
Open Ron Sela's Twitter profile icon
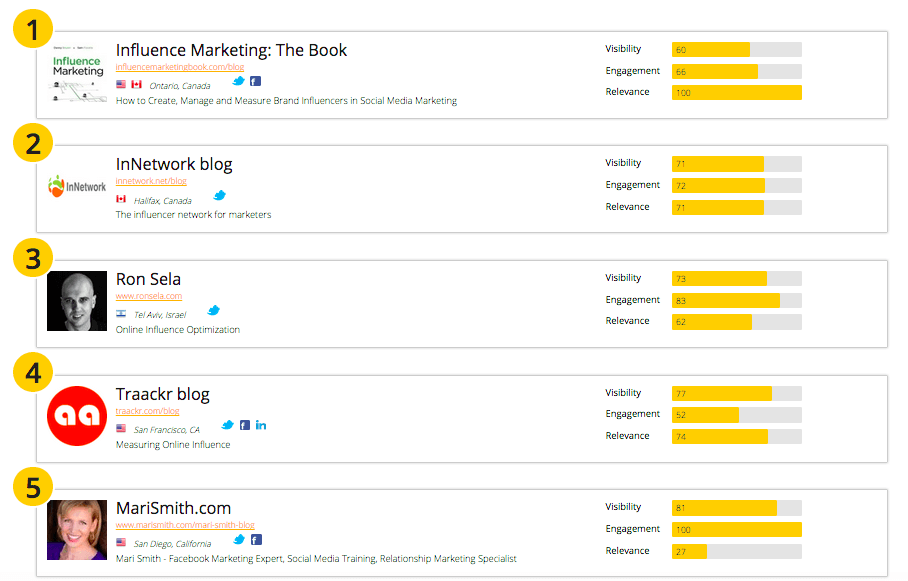tap(213, 311)
